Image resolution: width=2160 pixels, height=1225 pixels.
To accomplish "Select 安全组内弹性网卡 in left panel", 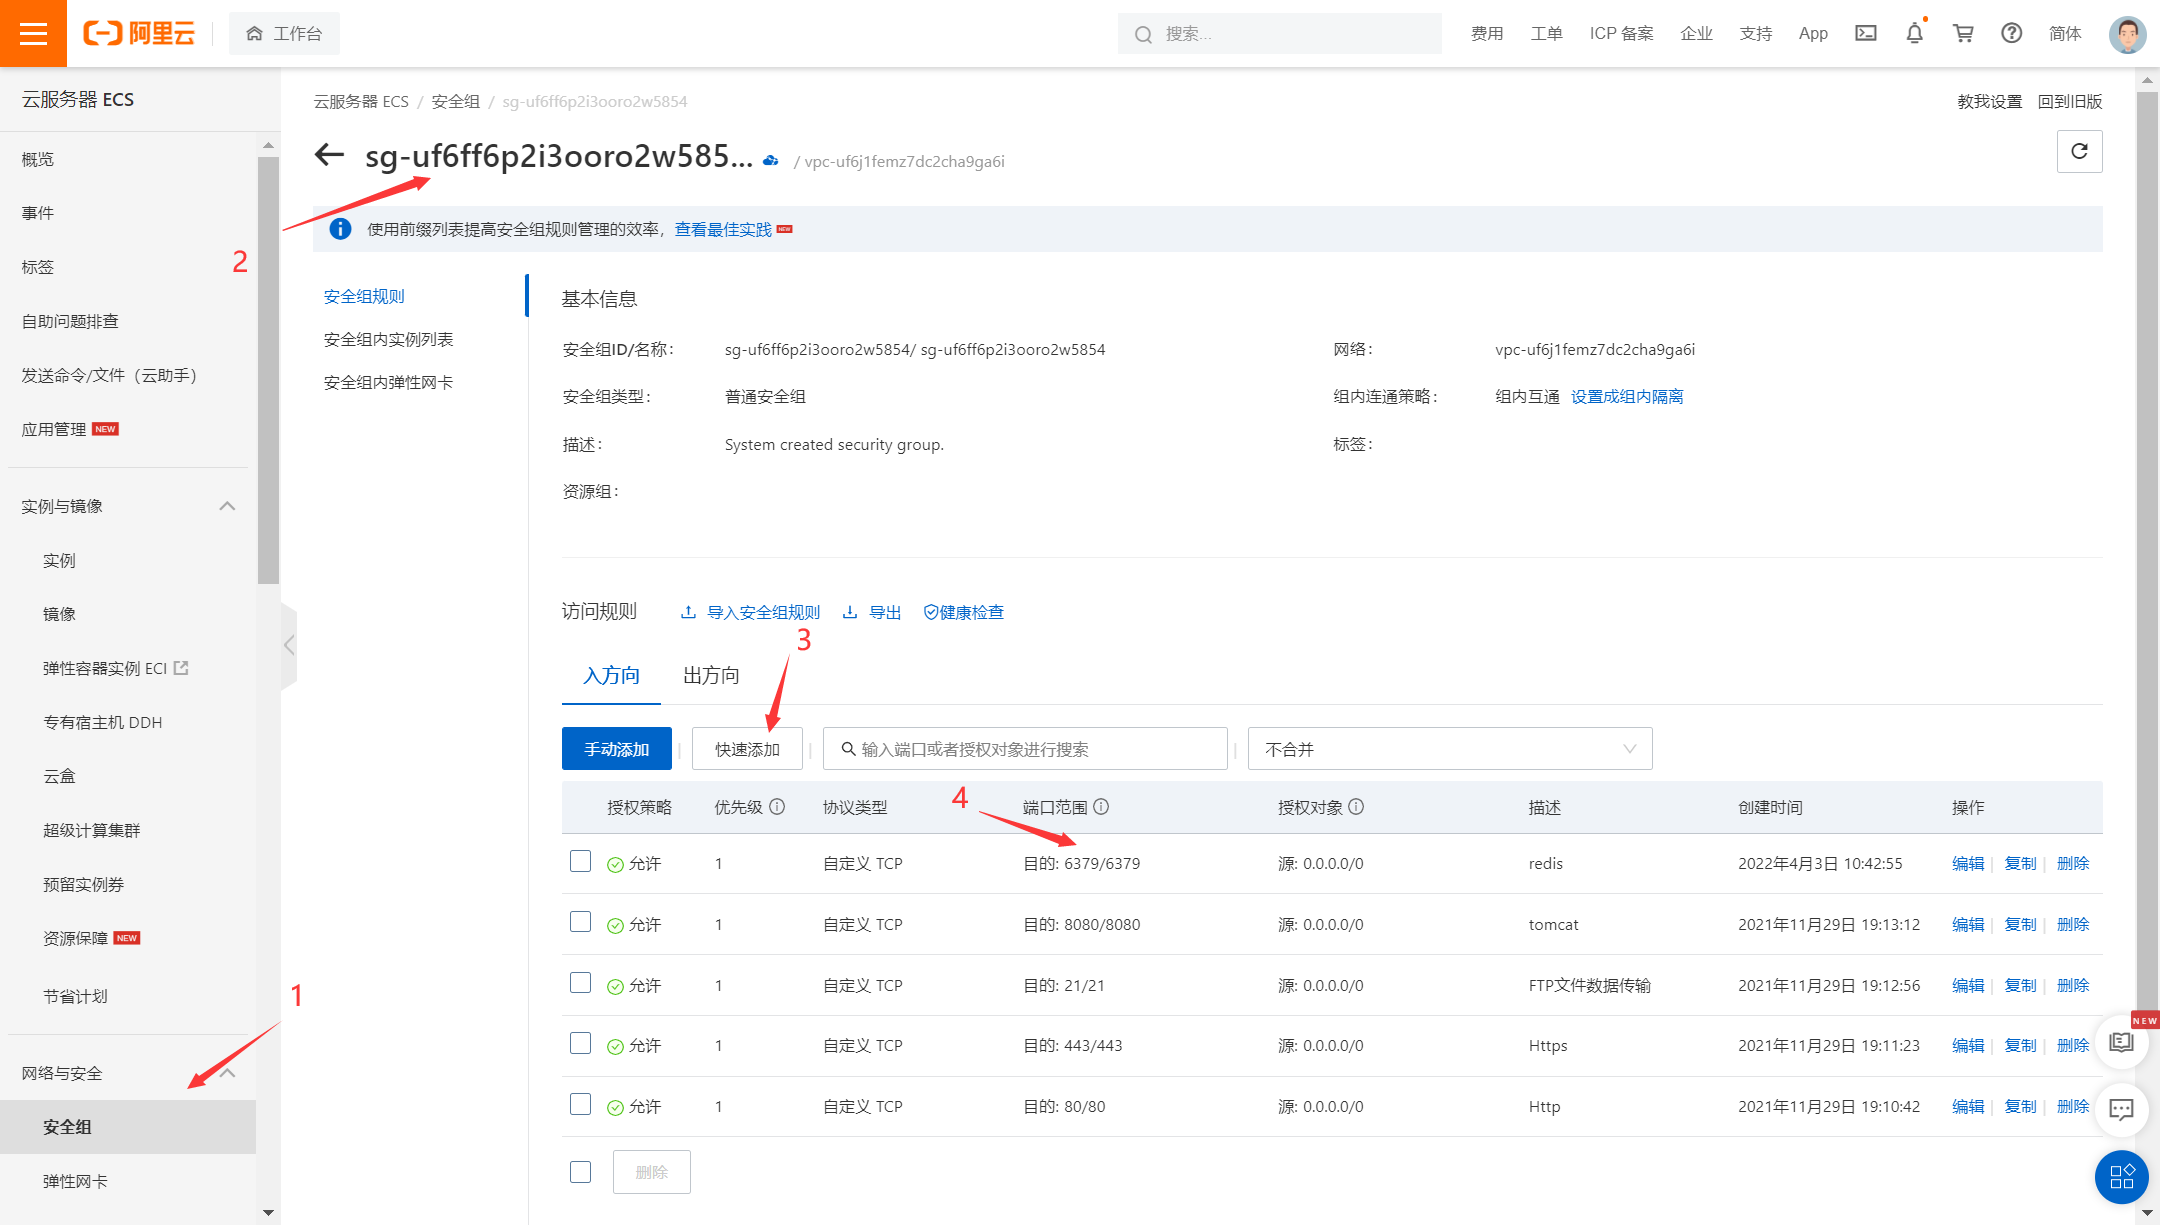I will coord(388,382).
